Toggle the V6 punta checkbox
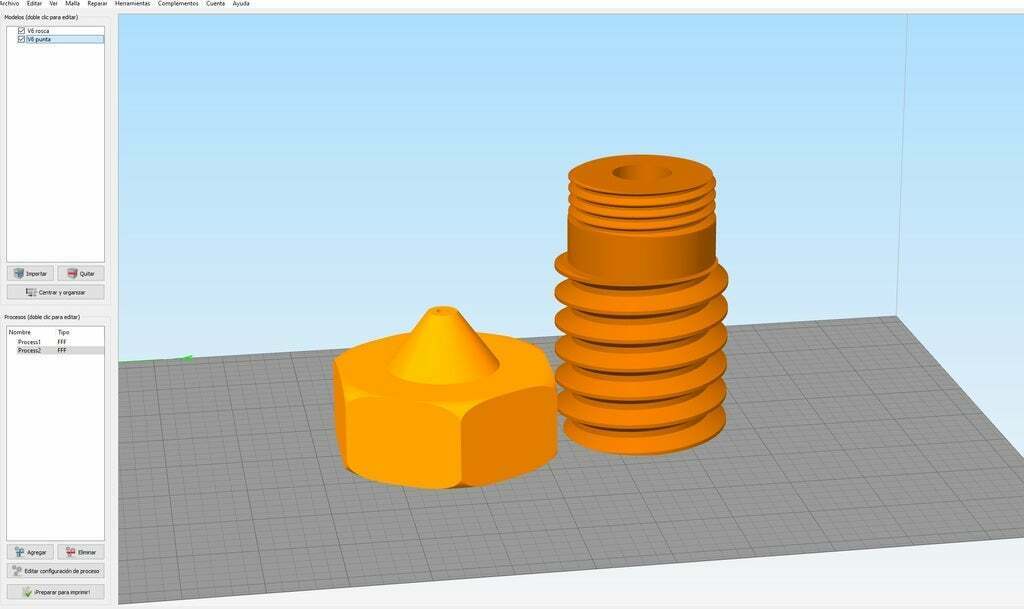The width and height of the screenshot is (1024, 609). coord(22,39)
